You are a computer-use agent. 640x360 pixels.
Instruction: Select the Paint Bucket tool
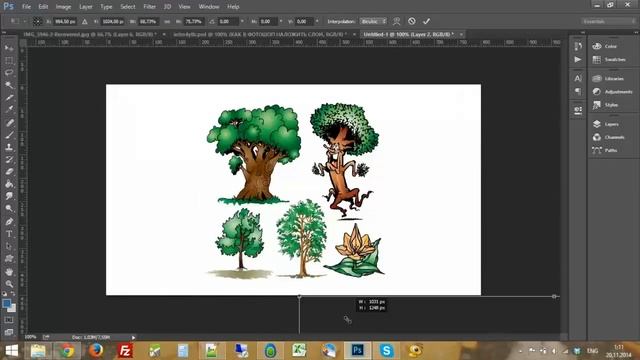point(9,184)
